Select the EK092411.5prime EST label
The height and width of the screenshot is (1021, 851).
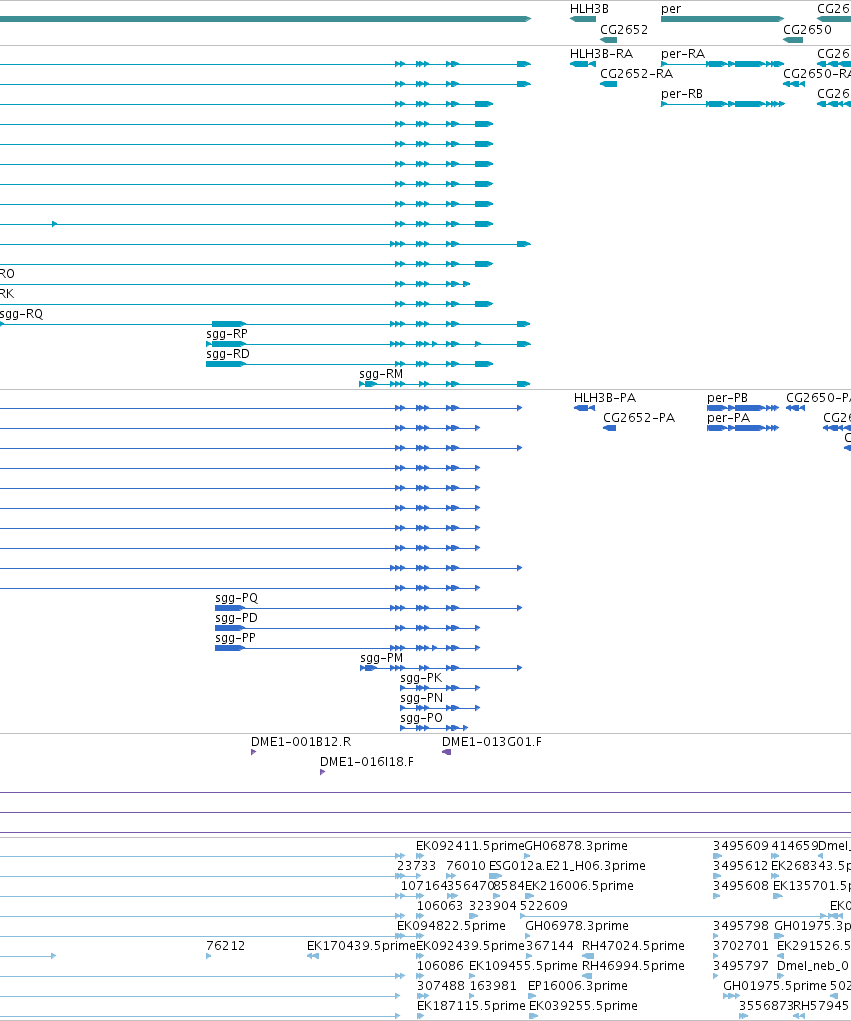(x=470, y=846)
